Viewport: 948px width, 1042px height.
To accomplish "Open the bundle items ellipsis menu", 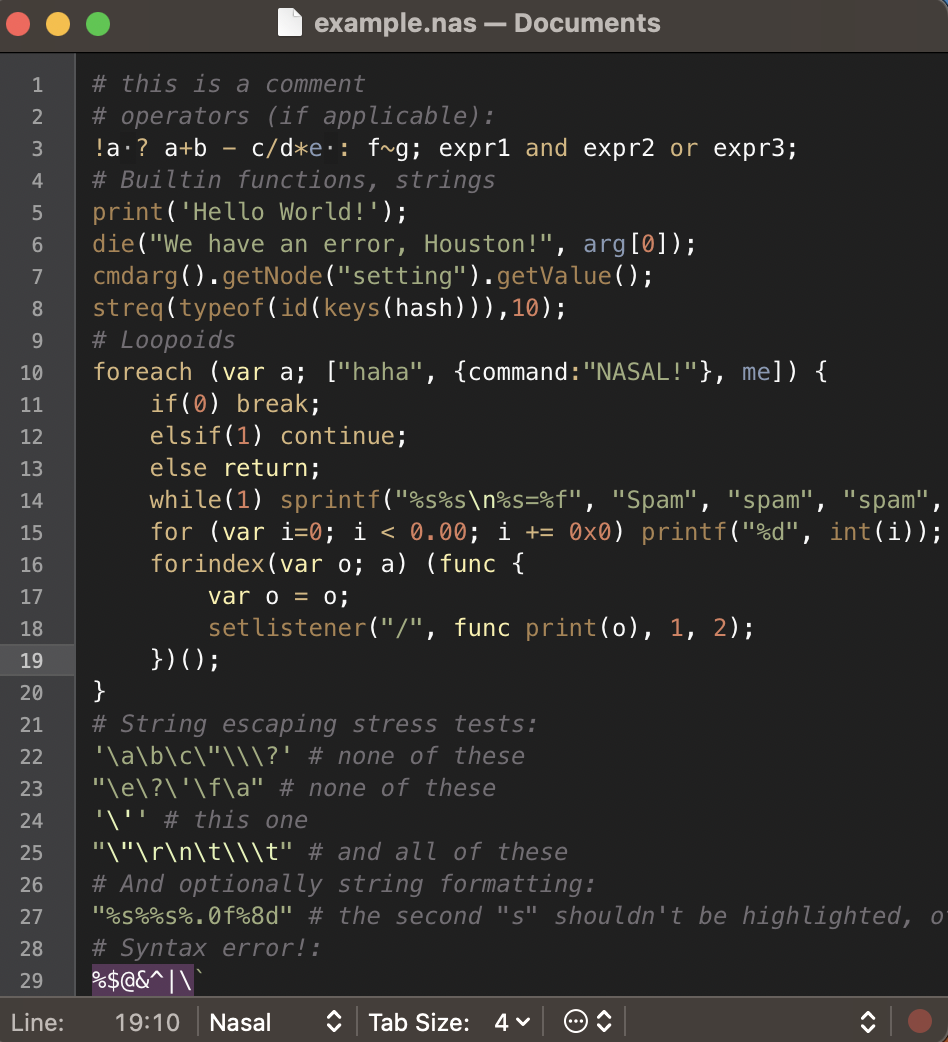I will tap(575, 1021).
